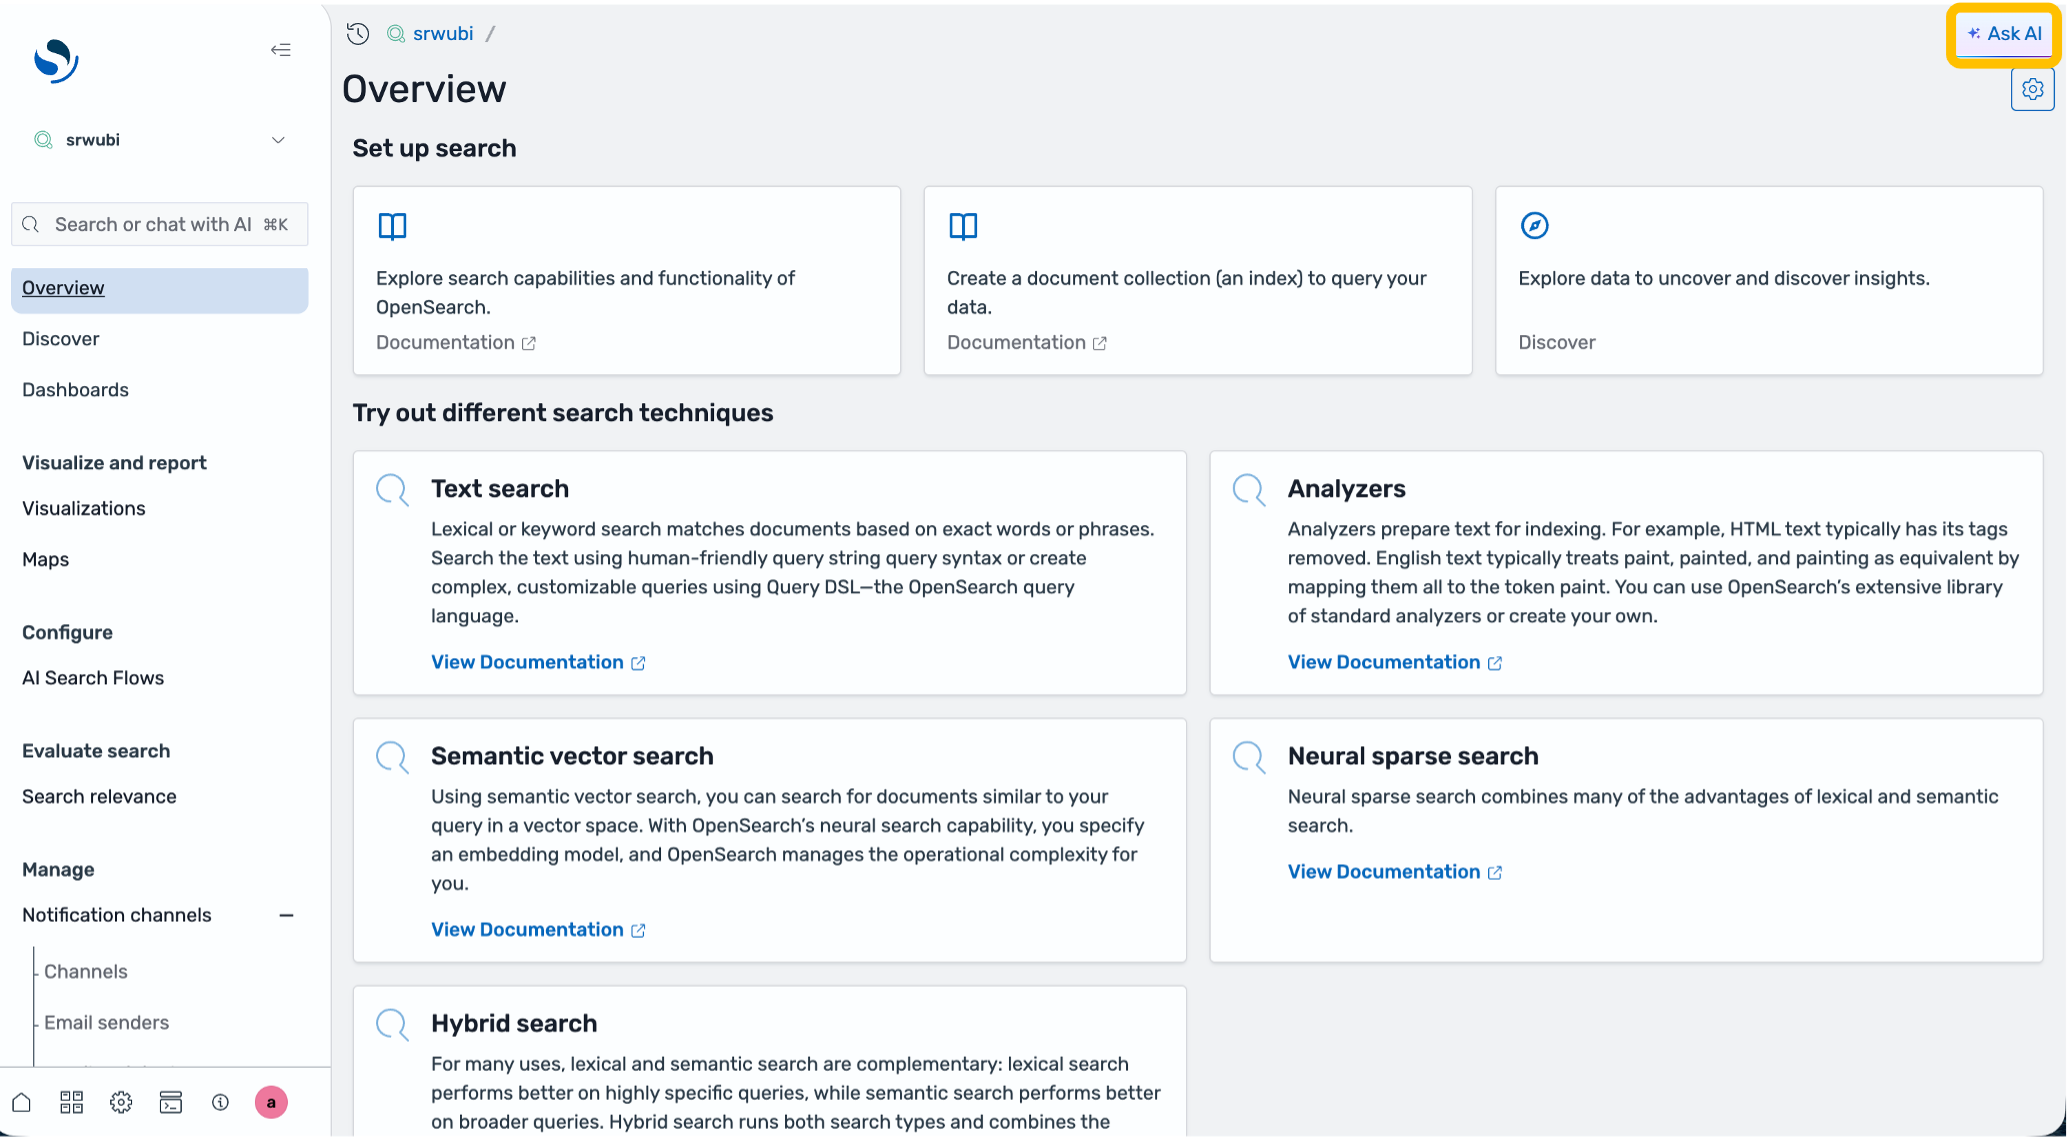Open the user avatar 'a' menu
The image size is (2071, 1141).
tap(271, 1103)
